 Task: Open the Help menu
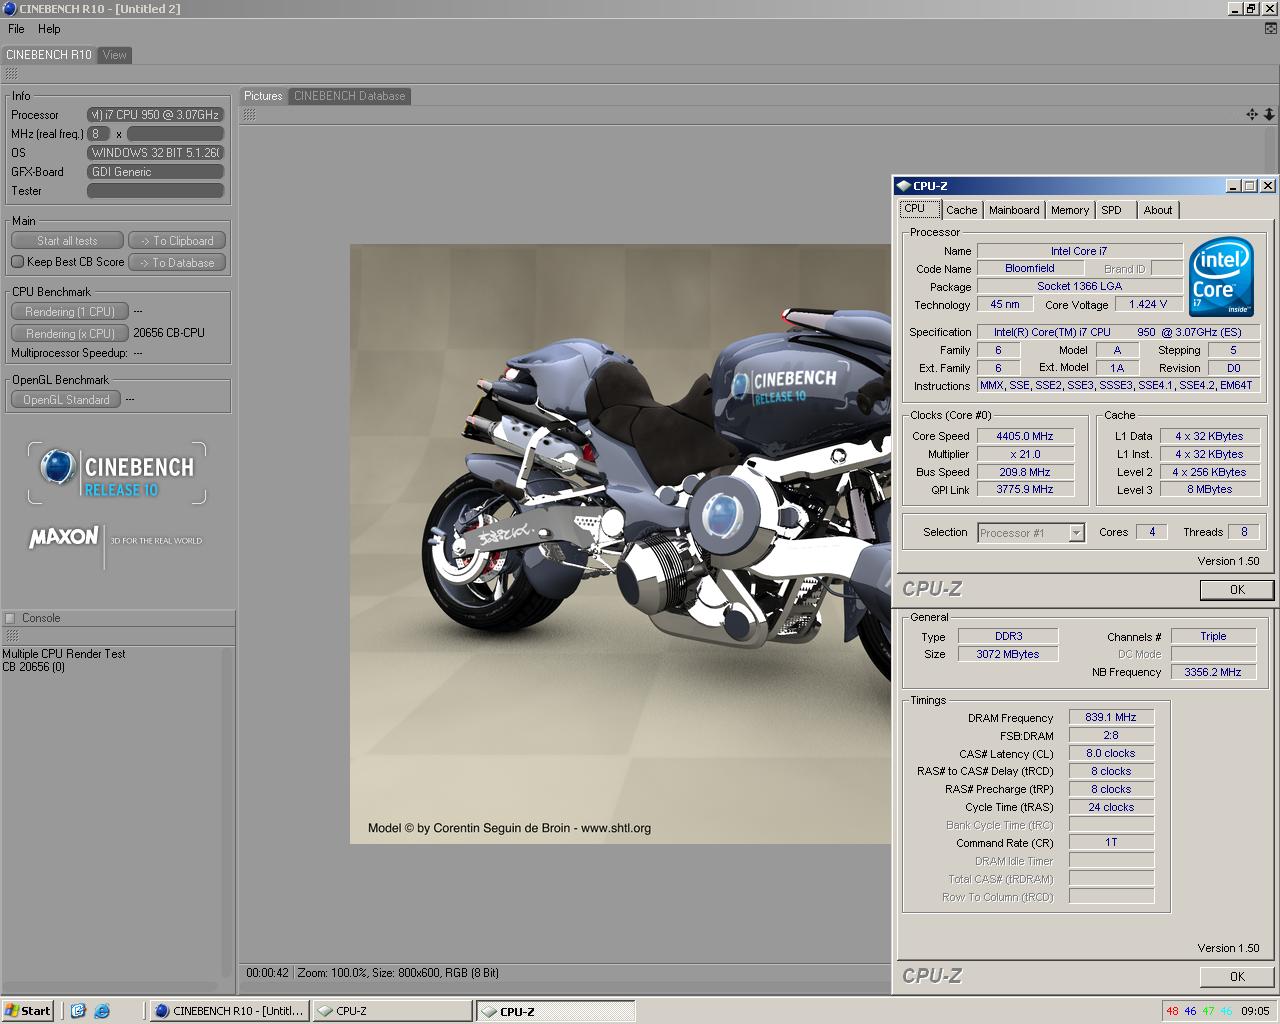tap(49, 29)
